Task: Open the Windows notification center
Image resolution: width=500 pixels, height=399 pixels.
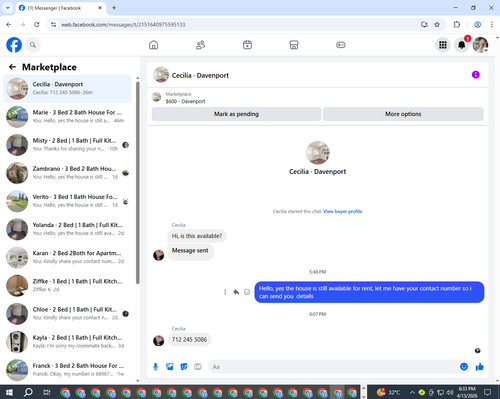Action: click(488, 392)
